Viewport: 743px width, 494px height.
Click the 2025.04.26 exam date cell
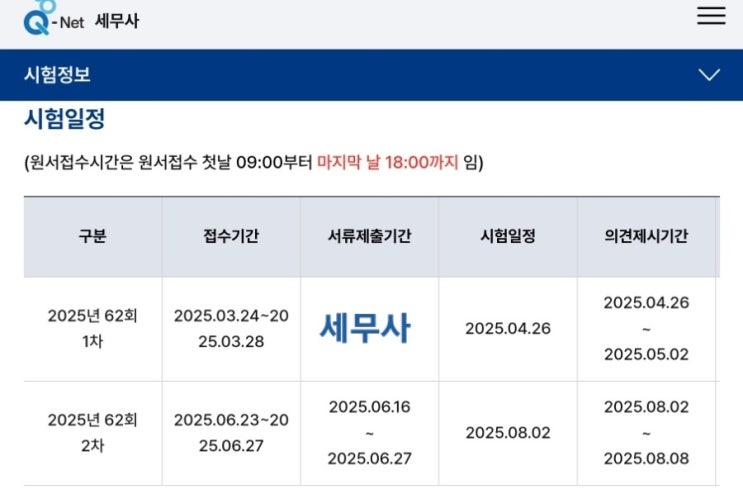[x=508, y=328]
